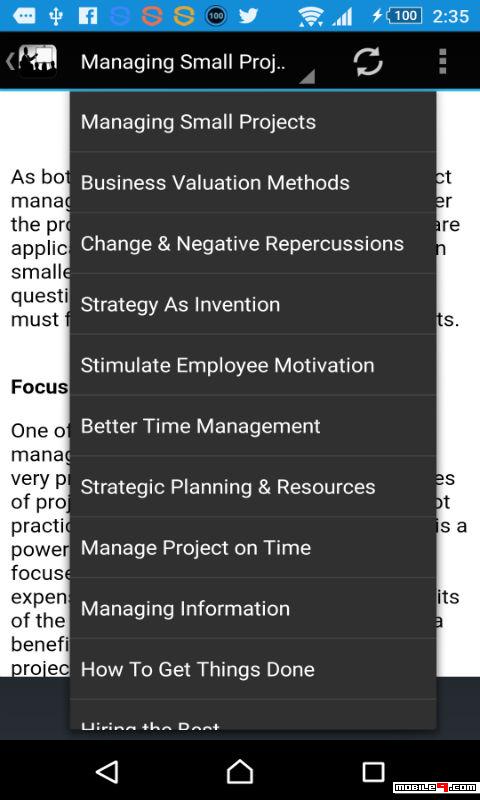Viewport: 480px width, 800px height.
Task: Select Managing Small Projects from list
Action: click(x=253, y=121)
